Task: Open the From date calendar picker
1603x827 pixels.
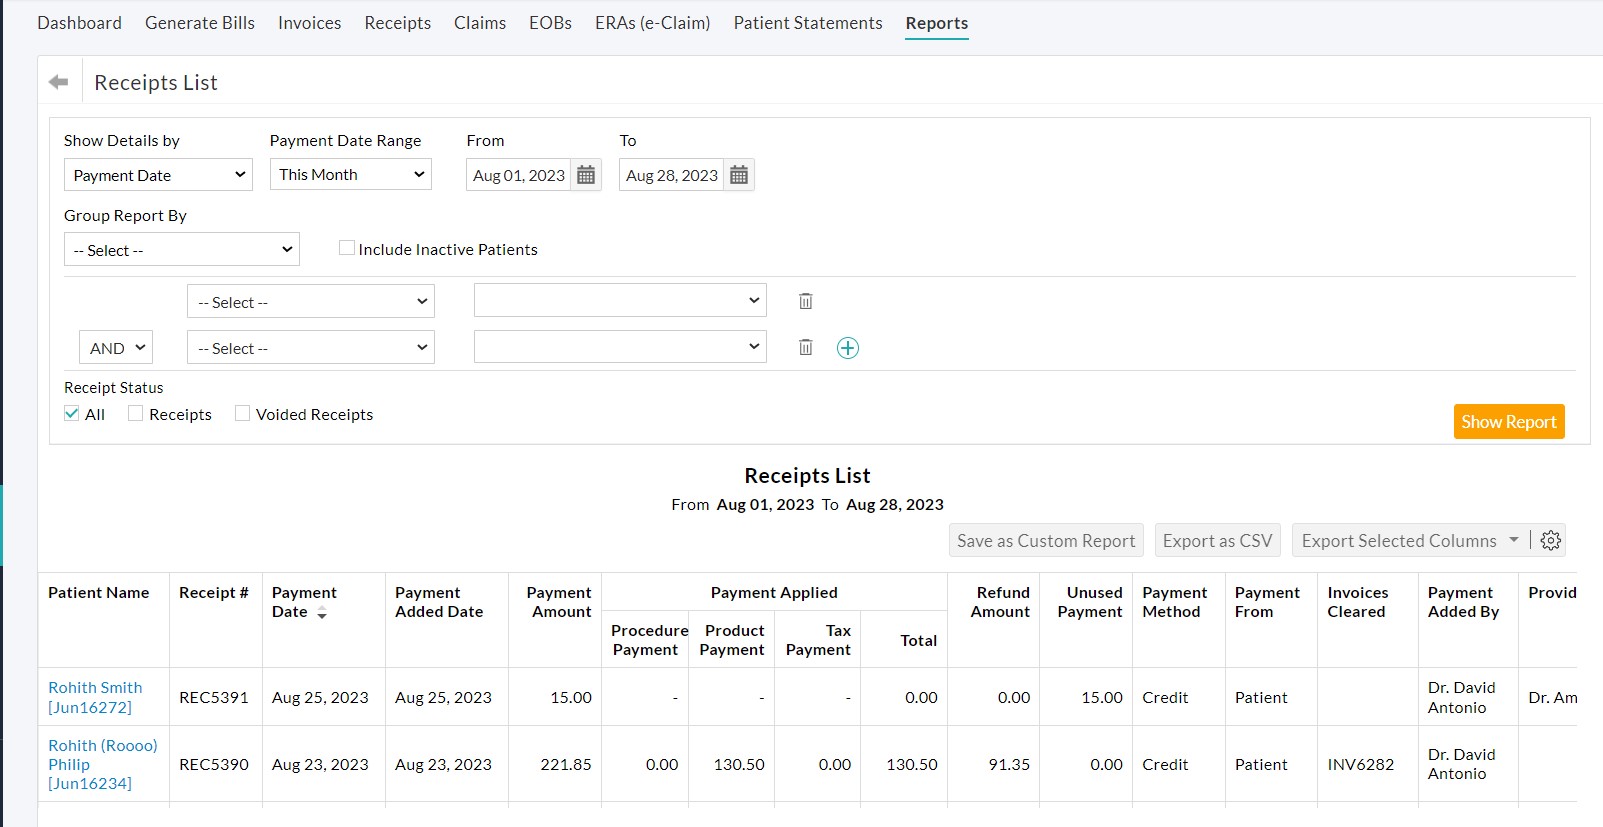Action: click(586, 175)
